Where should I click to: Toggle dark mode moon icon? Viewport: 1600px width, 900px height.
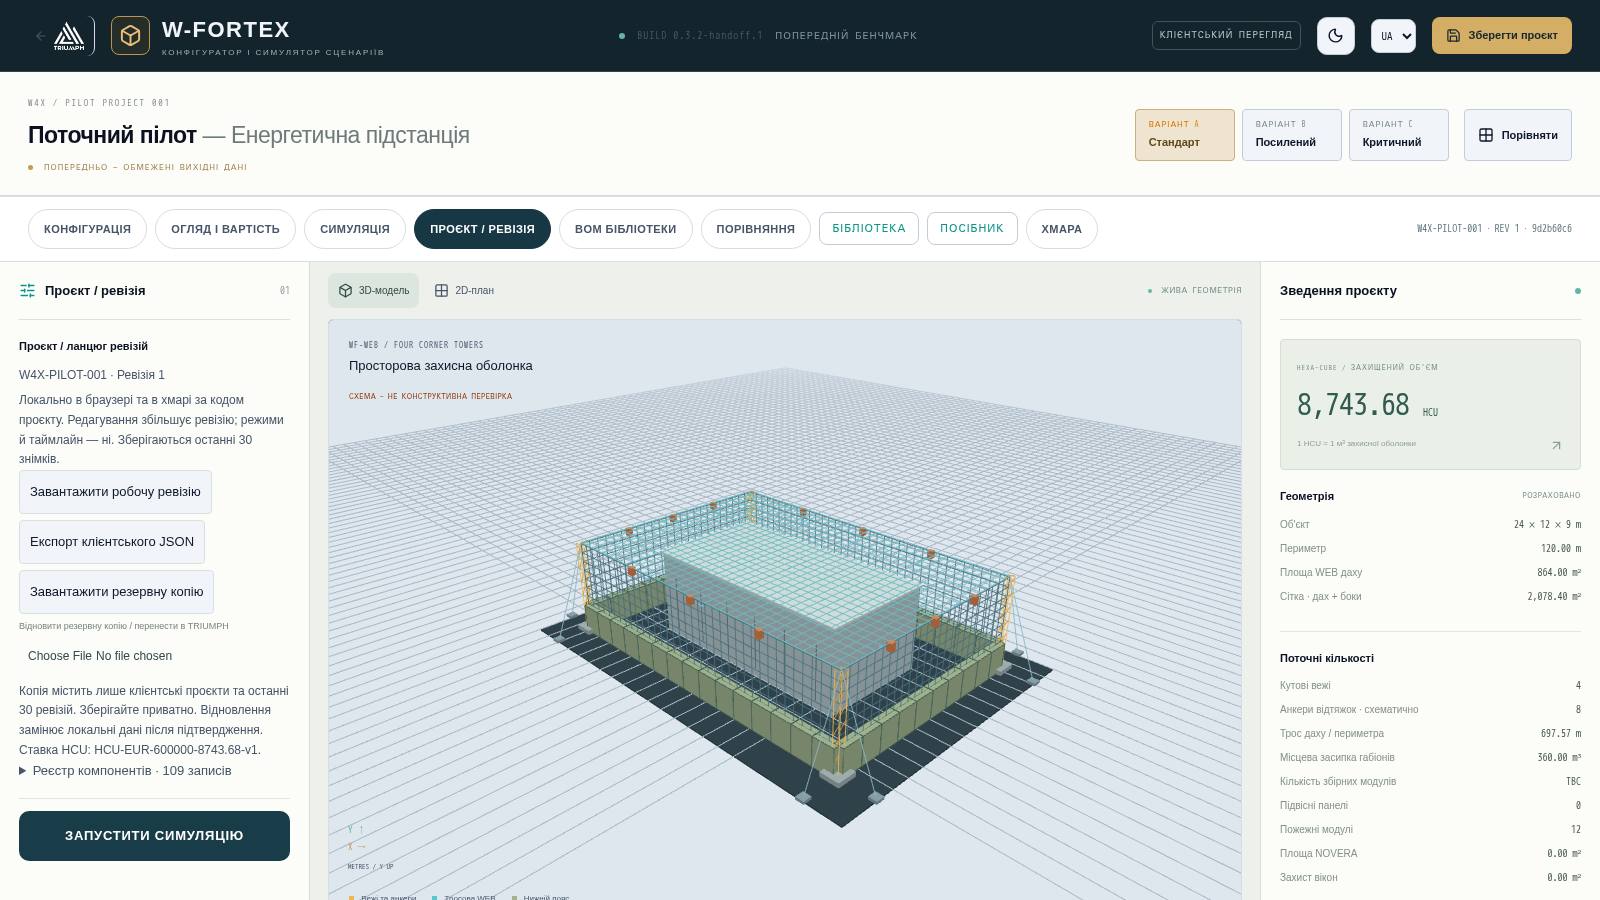coord(1336,36)
